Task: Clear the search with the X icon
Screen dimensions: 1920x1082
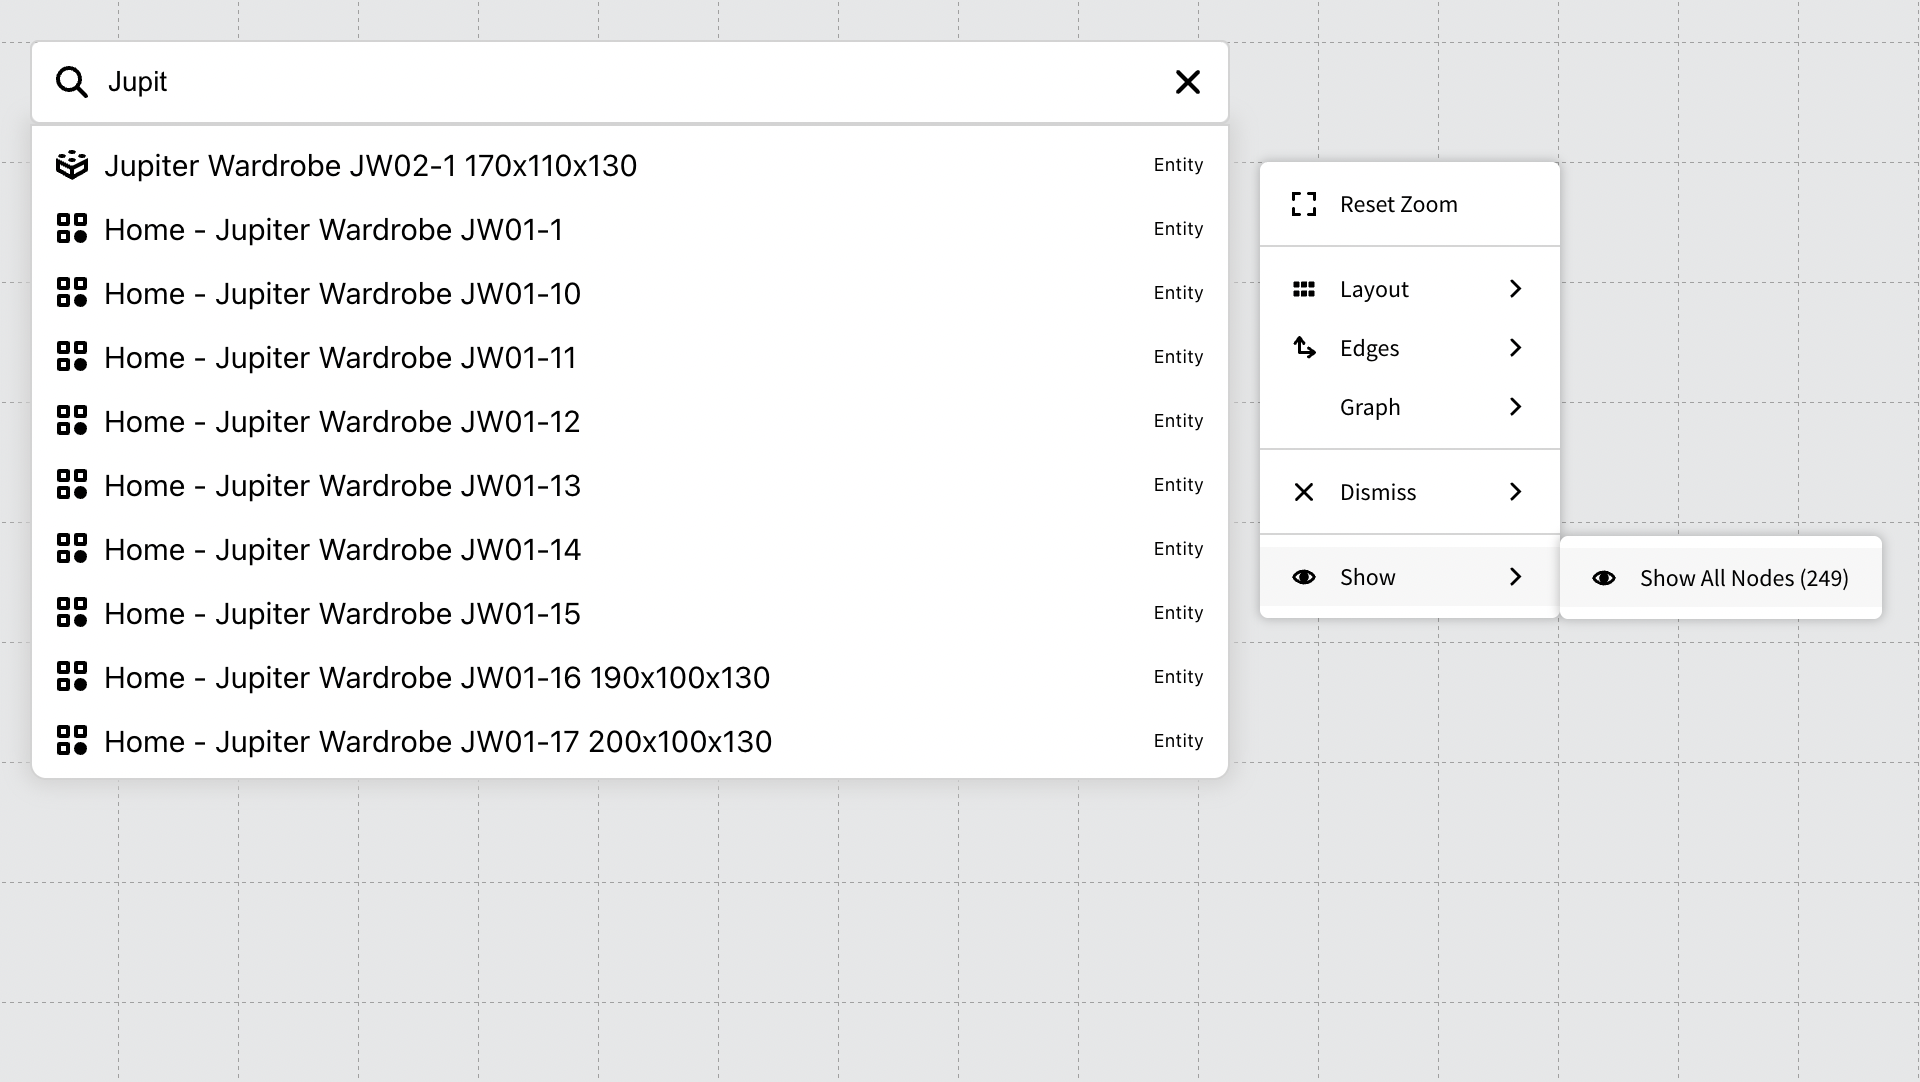Action: [x=1187, y=82]
